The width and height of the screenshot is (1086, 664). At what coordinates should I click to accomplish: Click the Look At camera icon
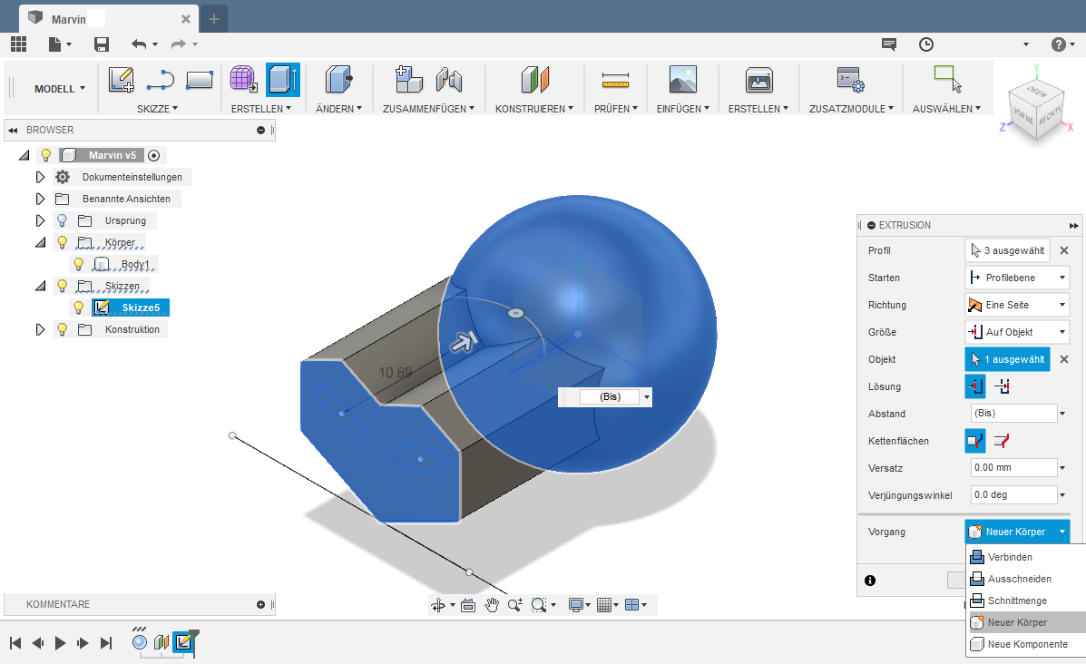coord(468,605)
